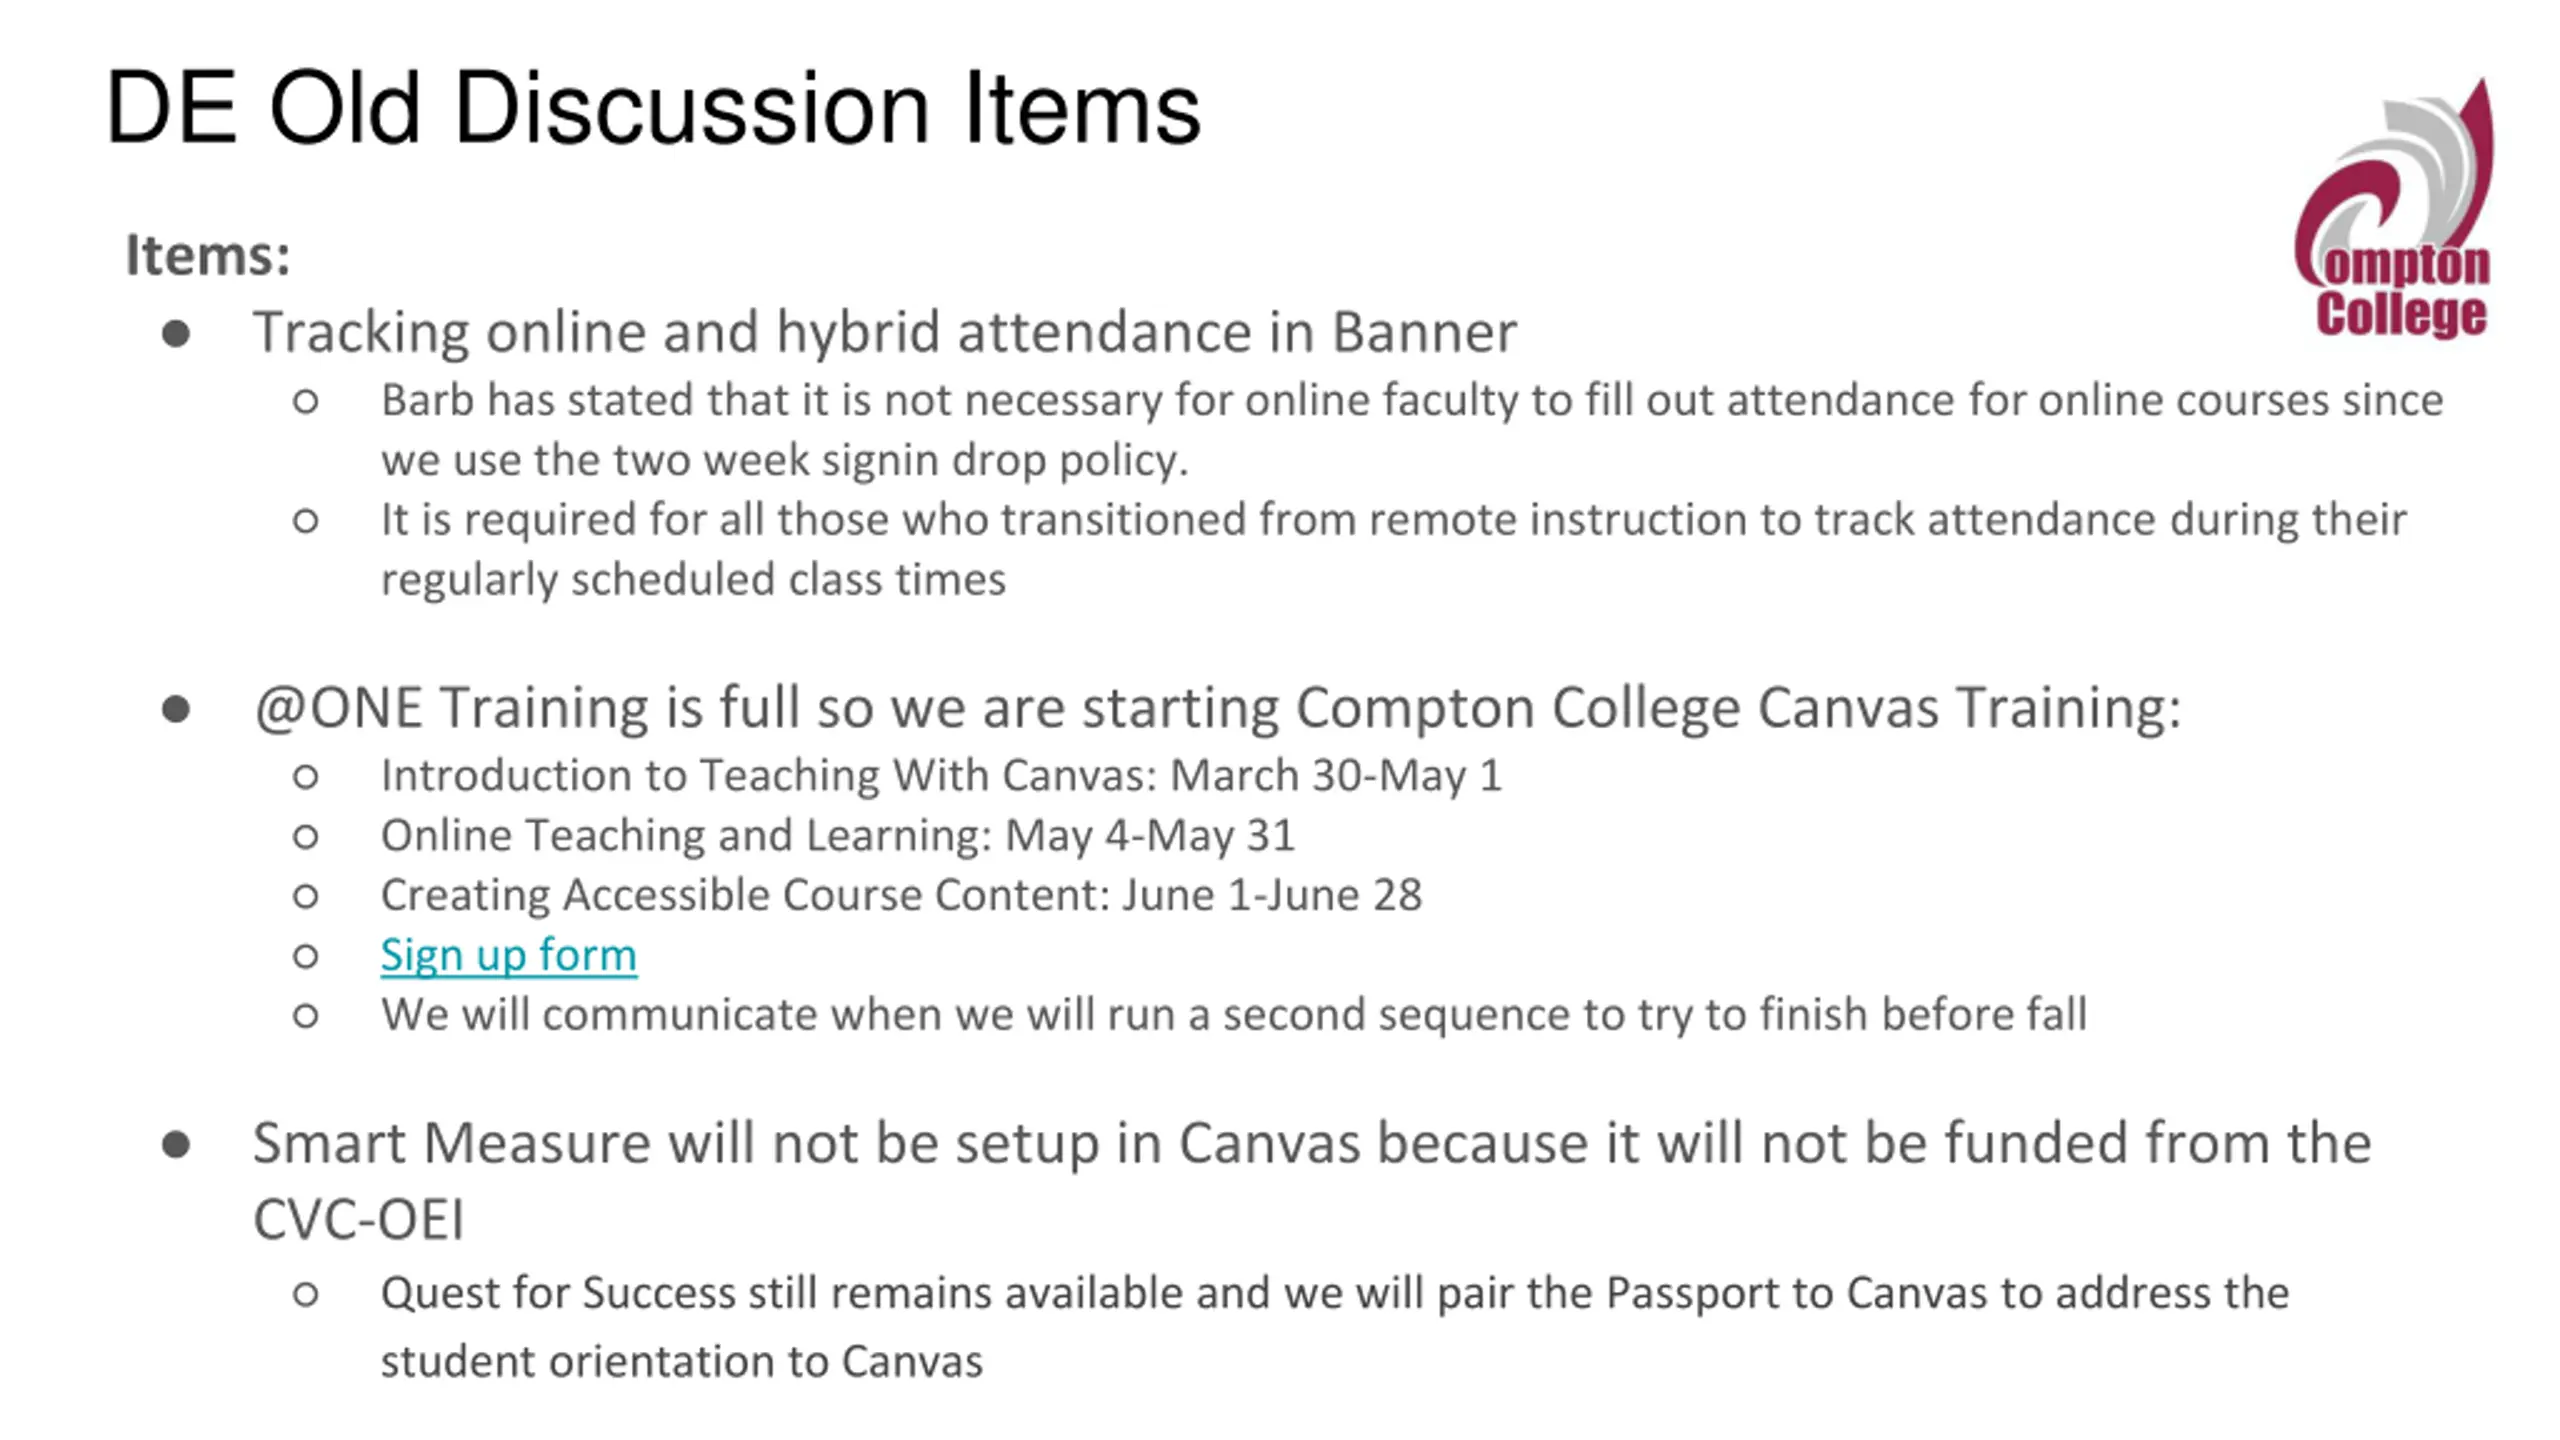Open the Sign up form link
The width and height of the screenshot is (2560, 1440).
[508, 955]
